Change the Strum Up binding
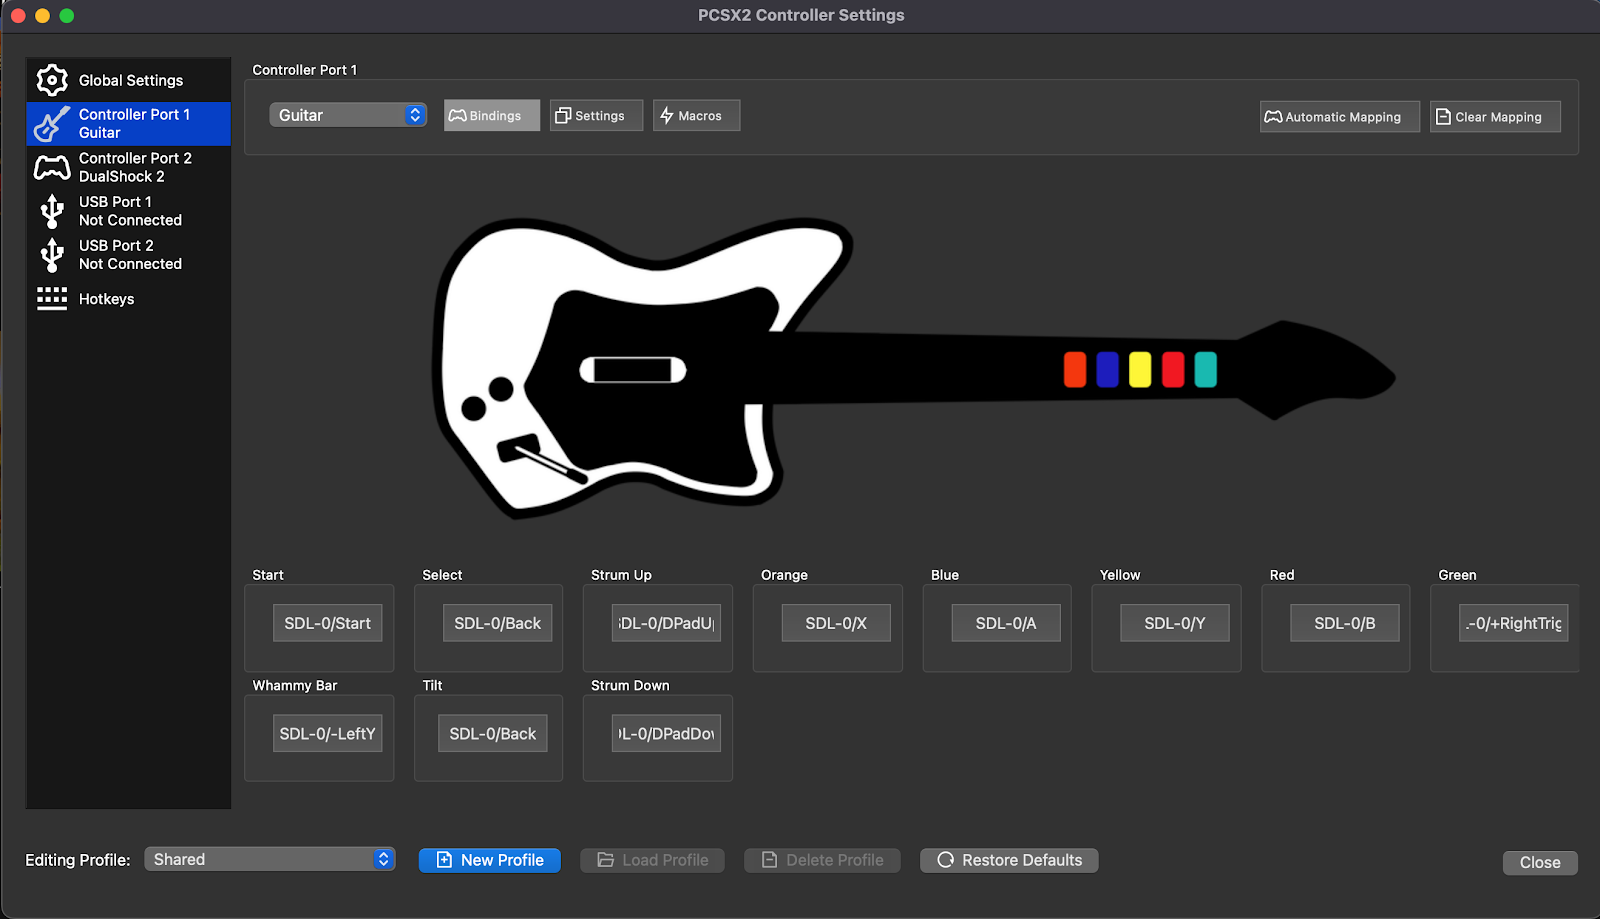 point(666,623)
